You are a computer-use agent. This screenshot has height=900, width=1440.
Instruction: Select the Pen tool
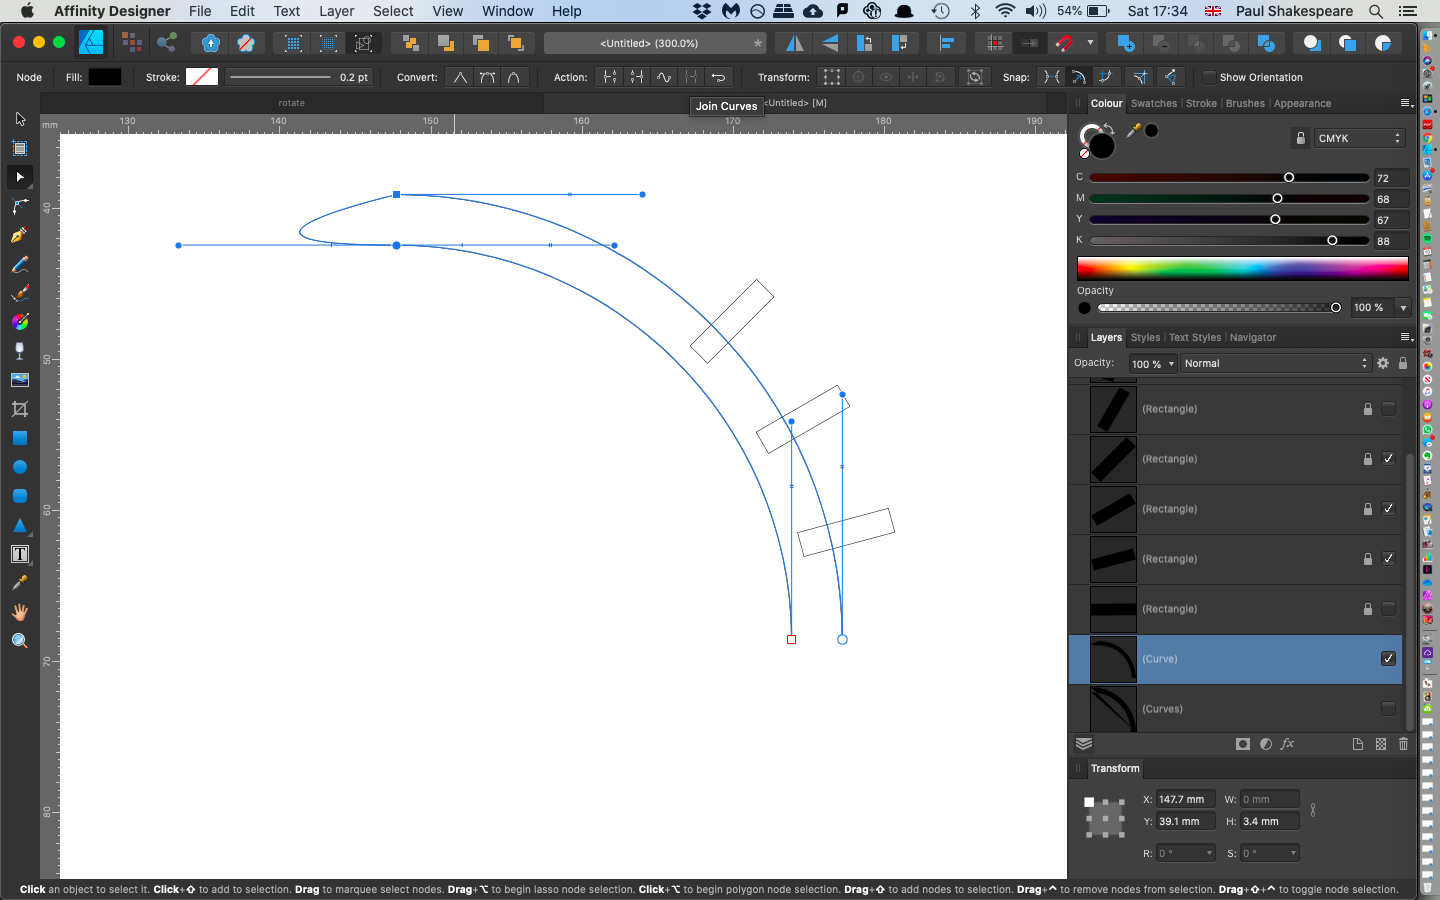(x=20, y=235)
